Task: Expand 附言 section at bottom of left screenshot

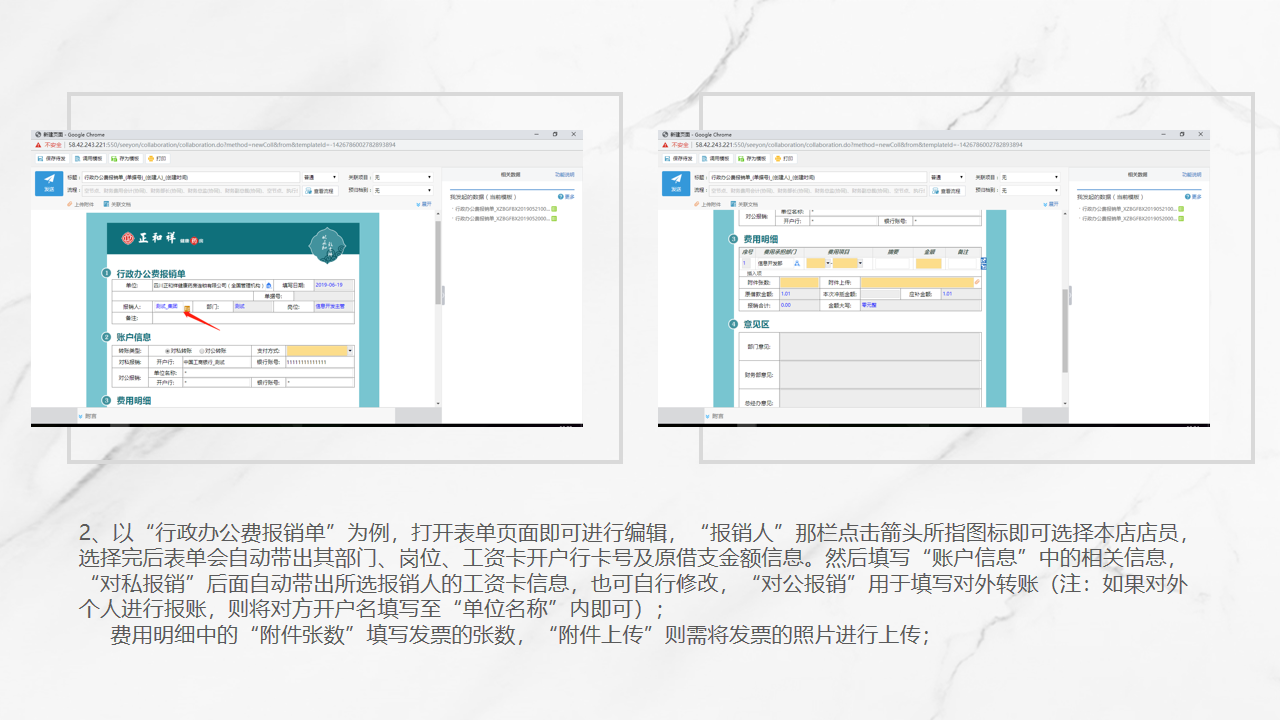Action: tap(88, 416)
